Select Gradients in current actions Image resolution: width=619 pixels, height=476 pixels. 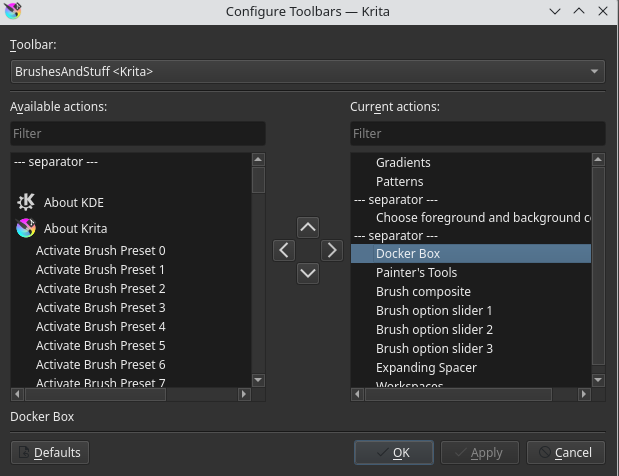(x=403, y=162)
